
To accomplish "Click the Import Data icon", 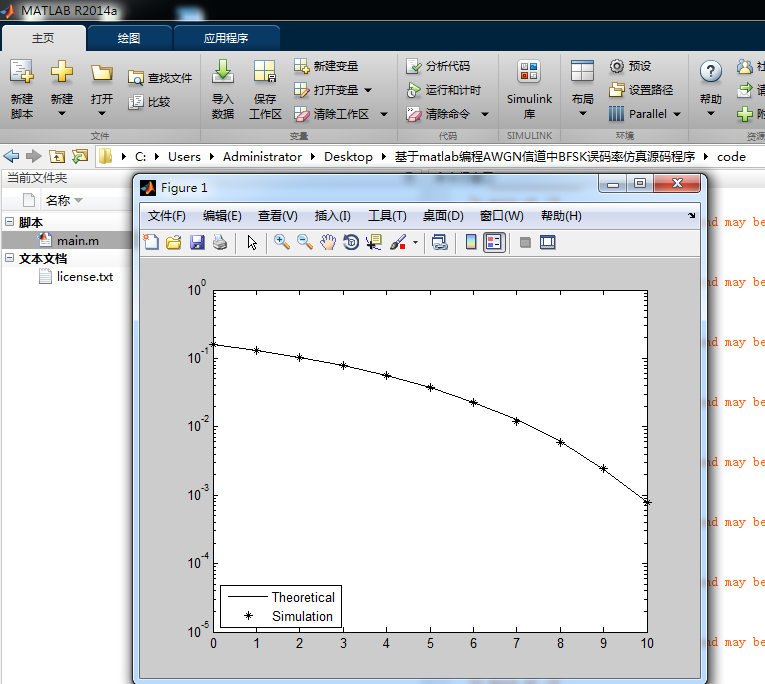I will pos(223,71).
